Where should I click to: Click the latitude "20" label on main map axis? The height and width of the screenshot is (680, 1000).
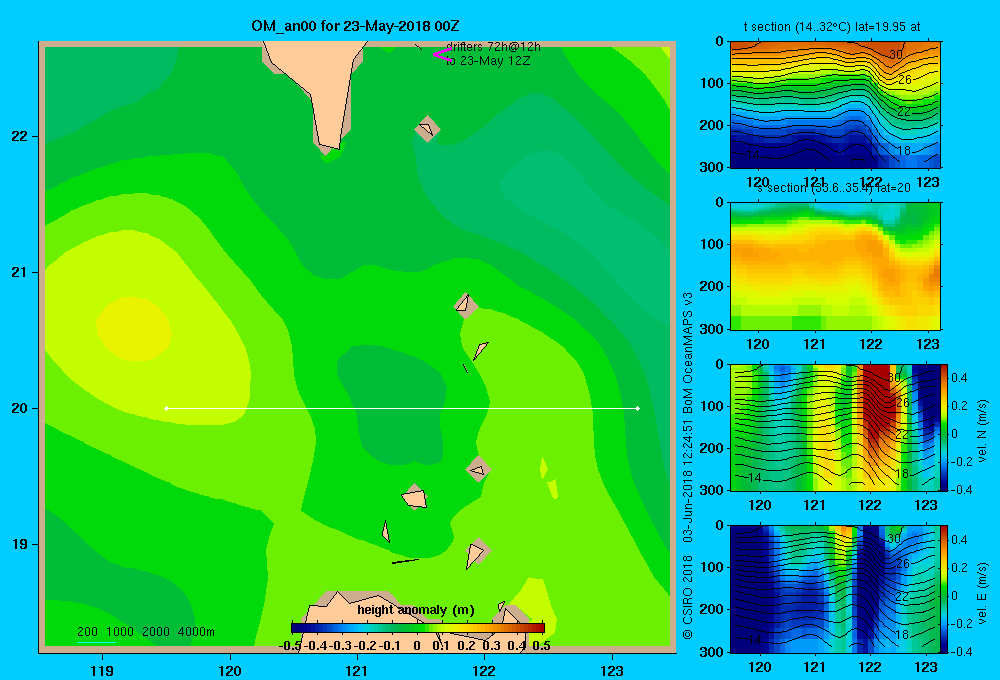point(20,408)
